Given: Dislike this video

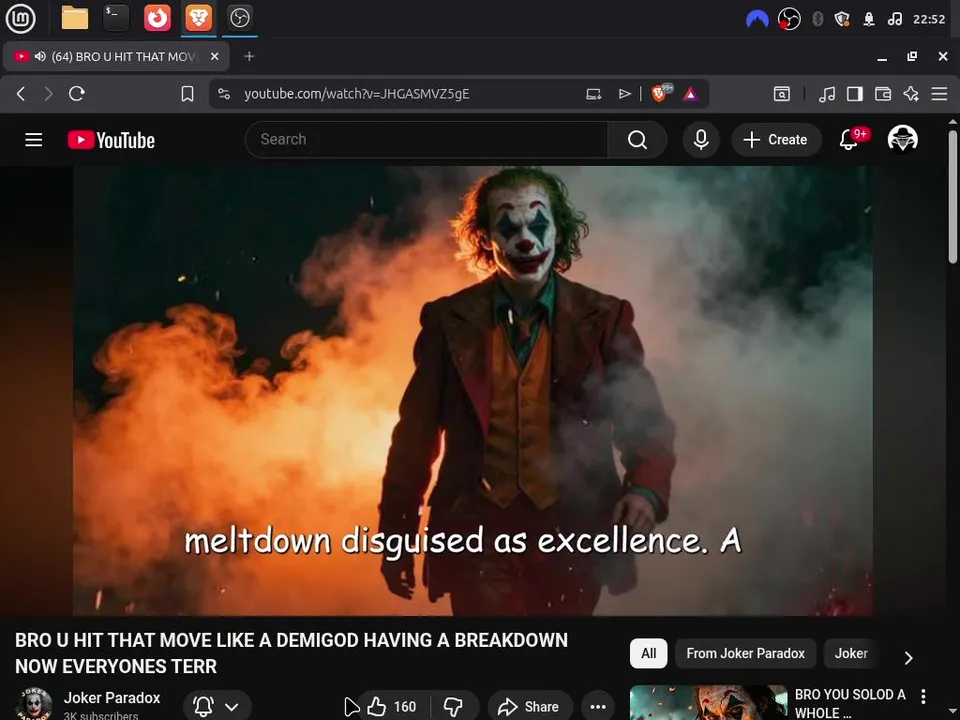Looking at the screenshot, I should (x=454, y=707).
